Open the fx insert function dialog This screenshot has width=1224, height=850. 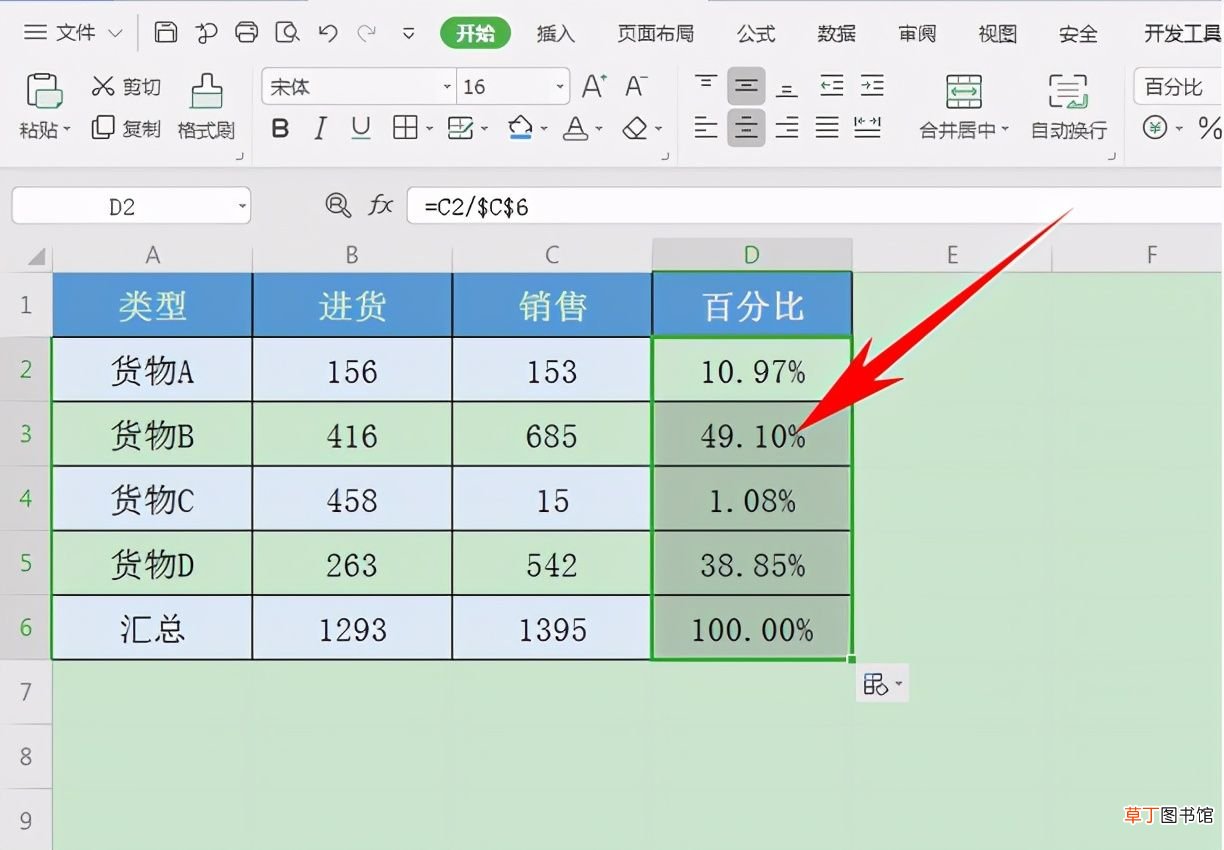pyautogui.click(x=380, y=206)
